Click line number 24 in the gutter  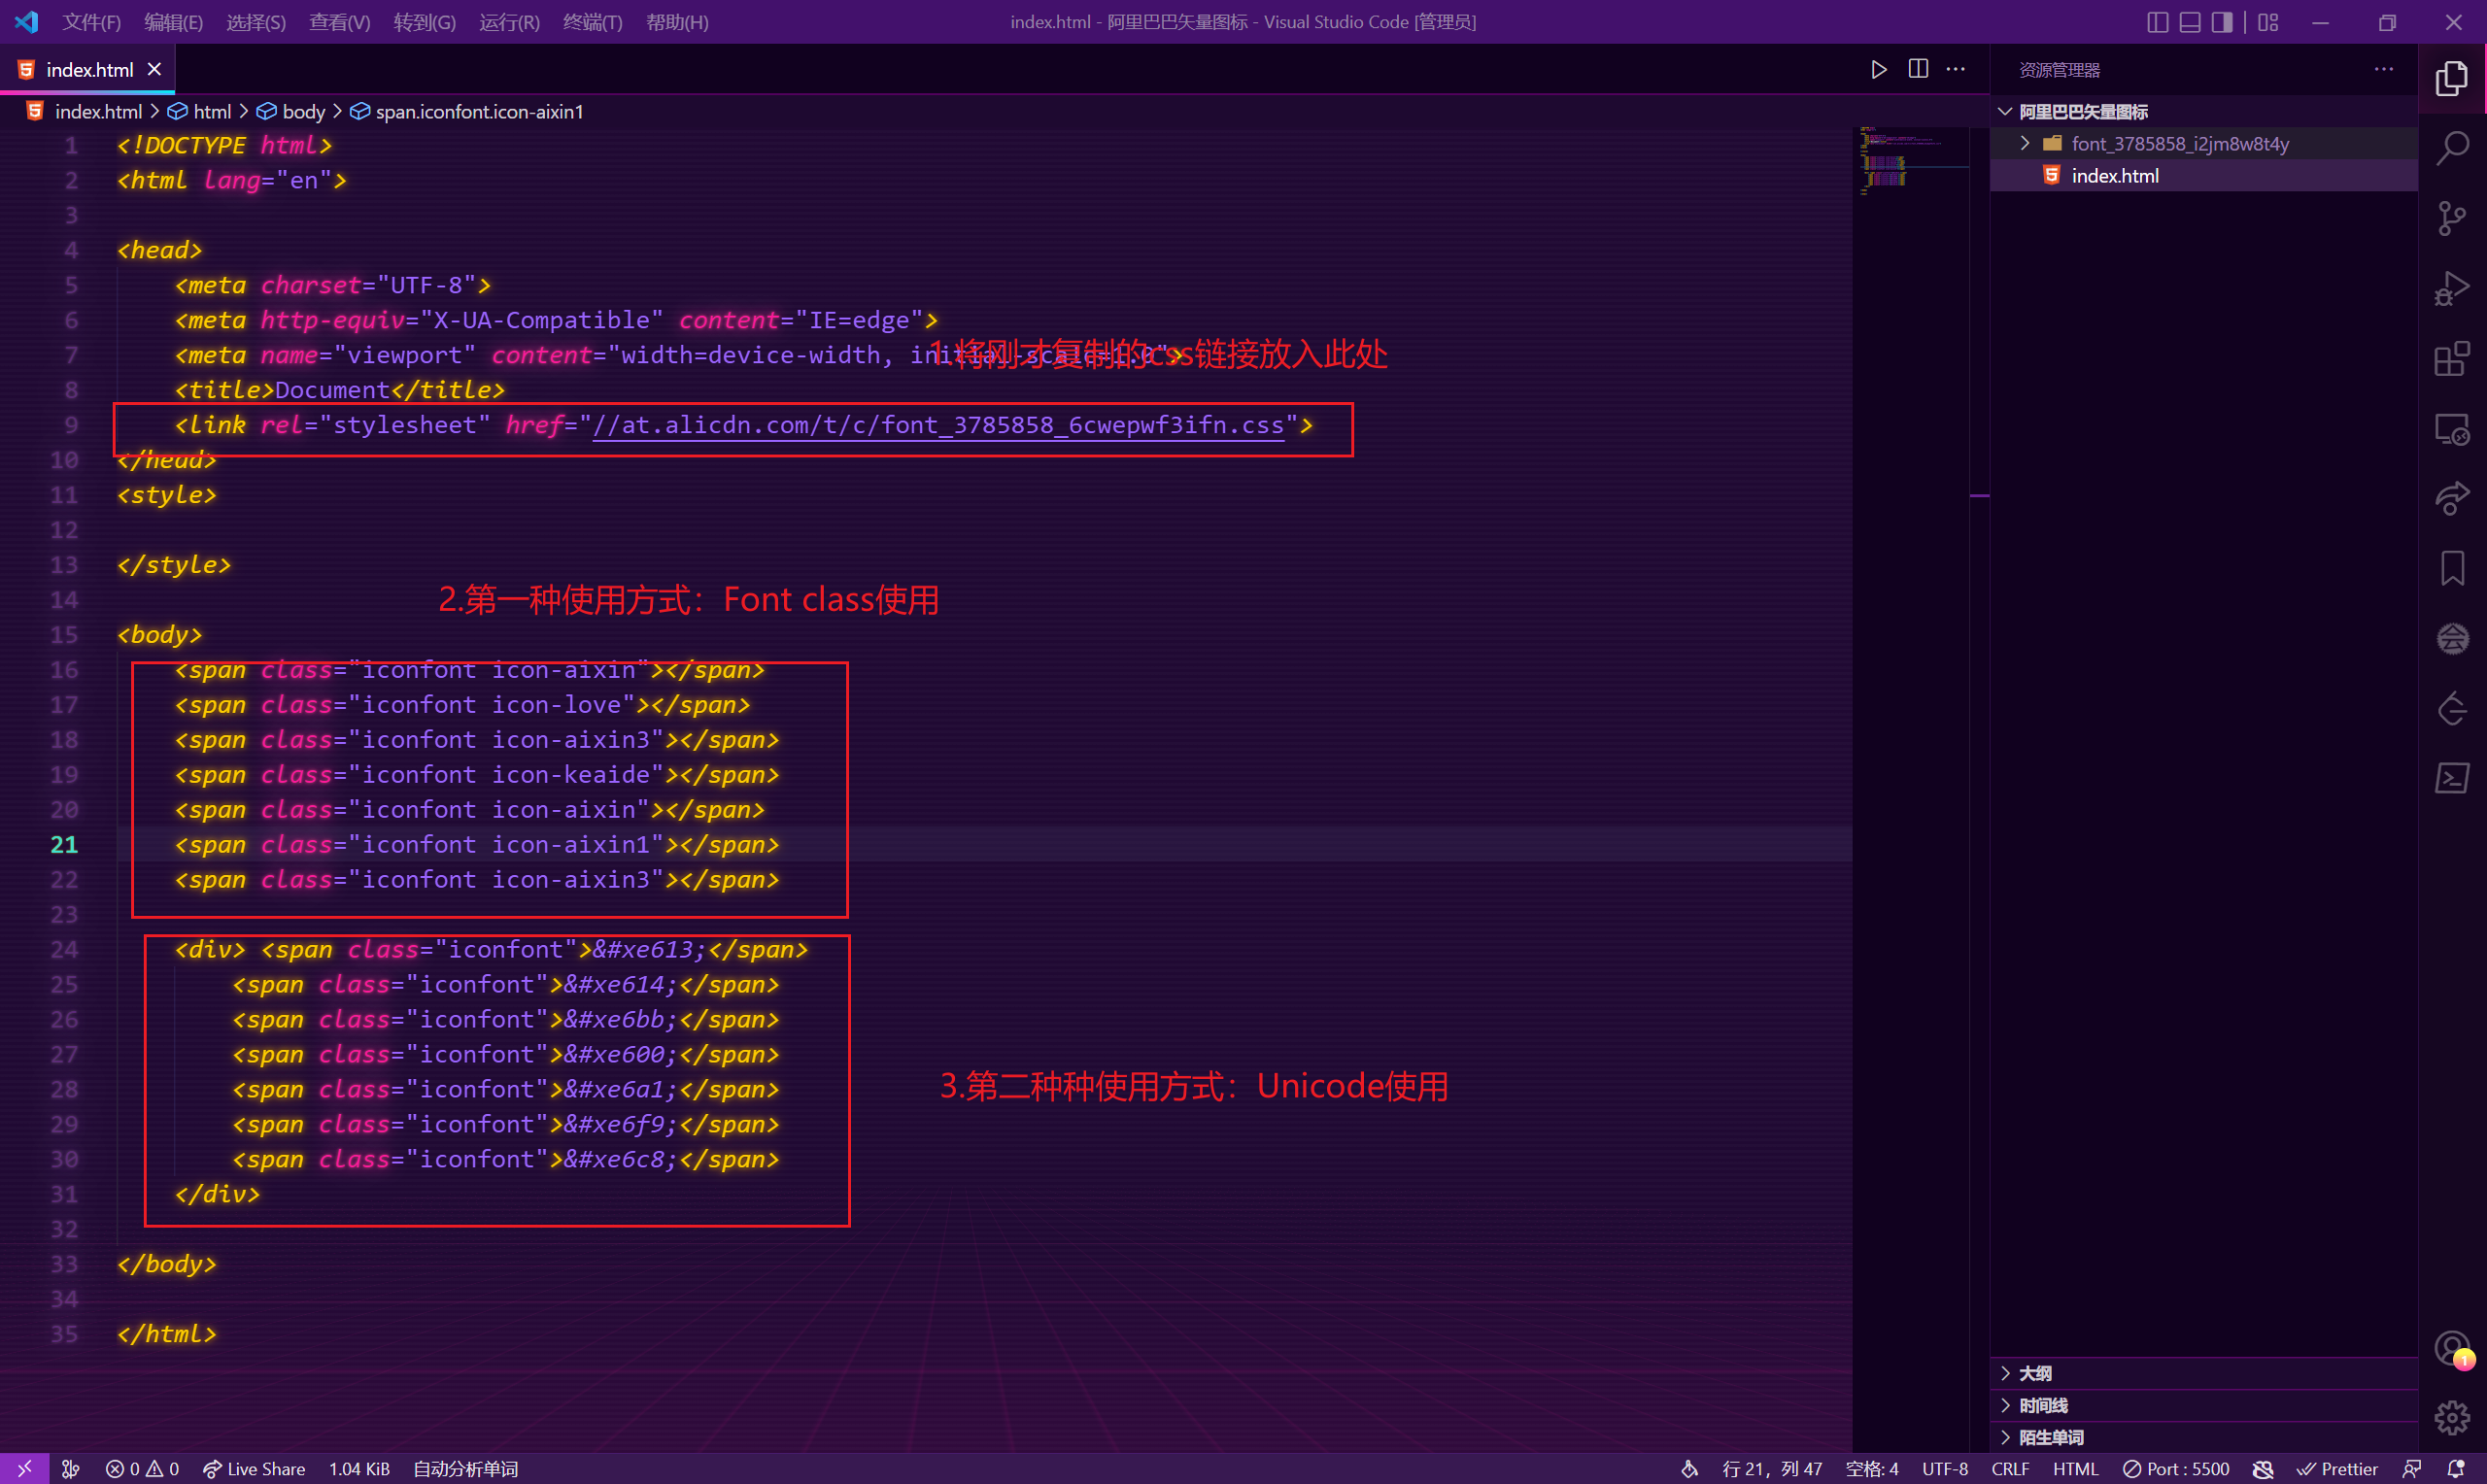click(x=64, y=949)
